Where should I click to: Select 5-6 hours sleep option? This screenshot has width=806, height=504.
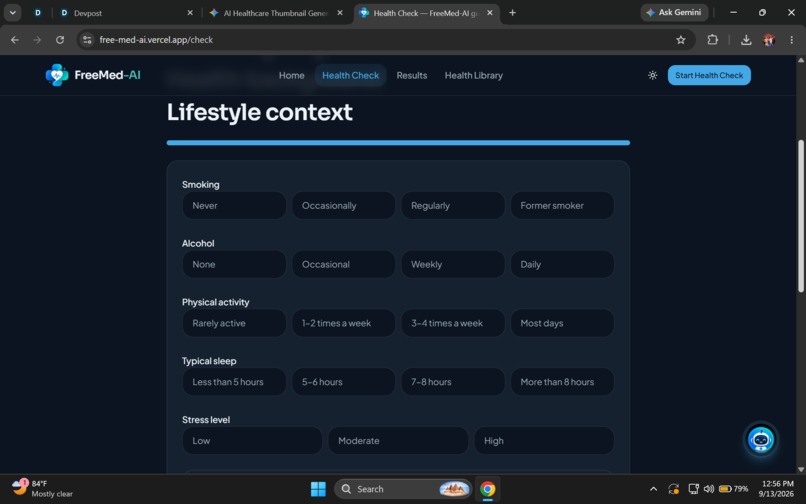click(x=343, y=382)
